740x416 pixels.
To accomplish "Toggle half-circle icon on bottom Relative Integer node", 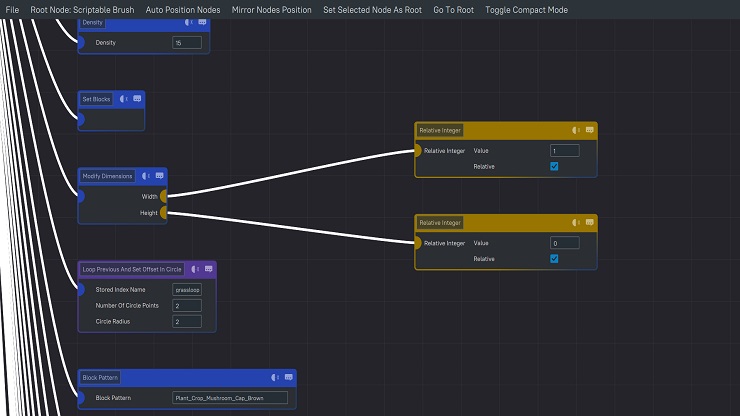I will click(x=576, y=222).
